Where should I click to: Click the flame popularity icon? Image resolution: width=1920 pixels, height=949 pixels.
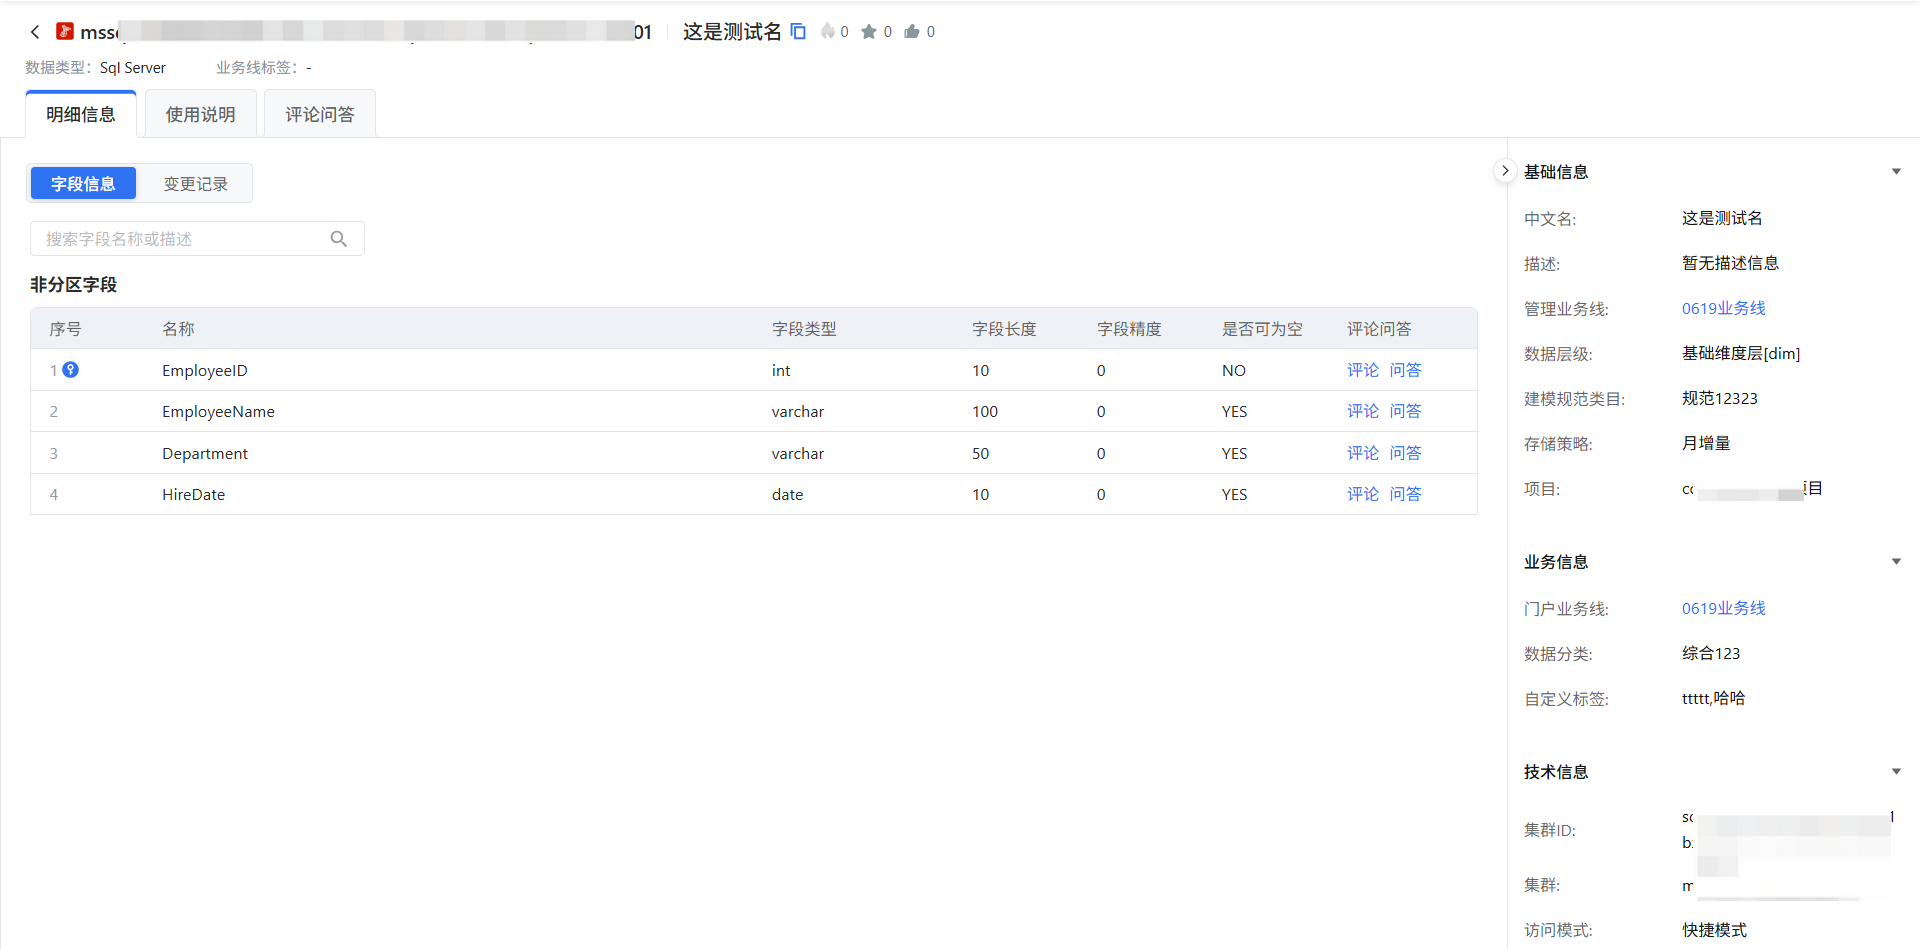(x=828, y=32)
